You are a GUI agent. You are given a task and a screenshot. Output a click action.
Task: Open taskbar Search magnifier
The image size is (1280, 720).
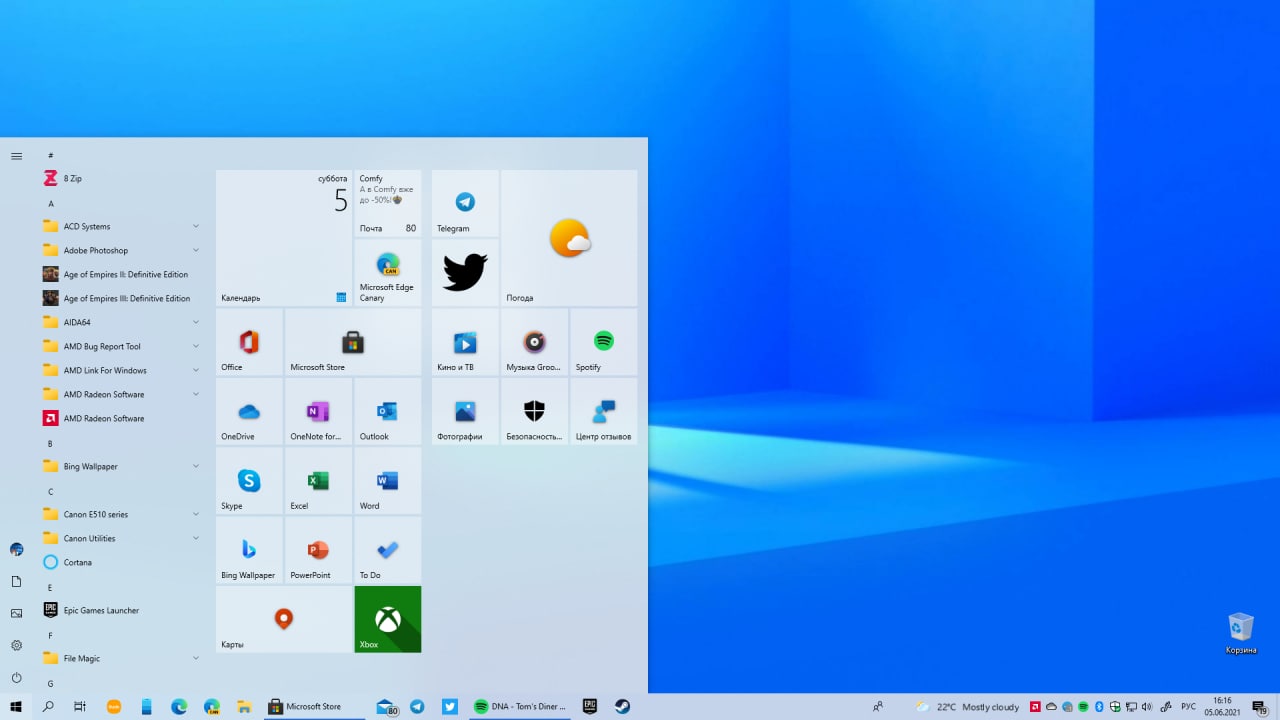click(x=48, y=706)
